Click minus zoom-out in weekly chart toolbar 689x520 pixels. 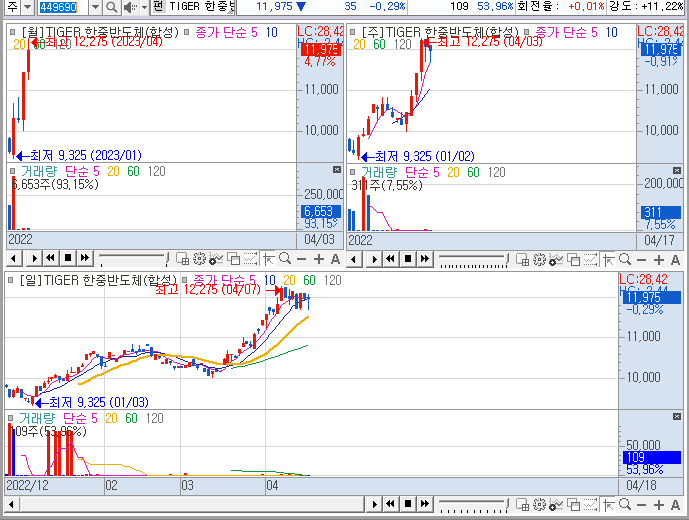642,260
